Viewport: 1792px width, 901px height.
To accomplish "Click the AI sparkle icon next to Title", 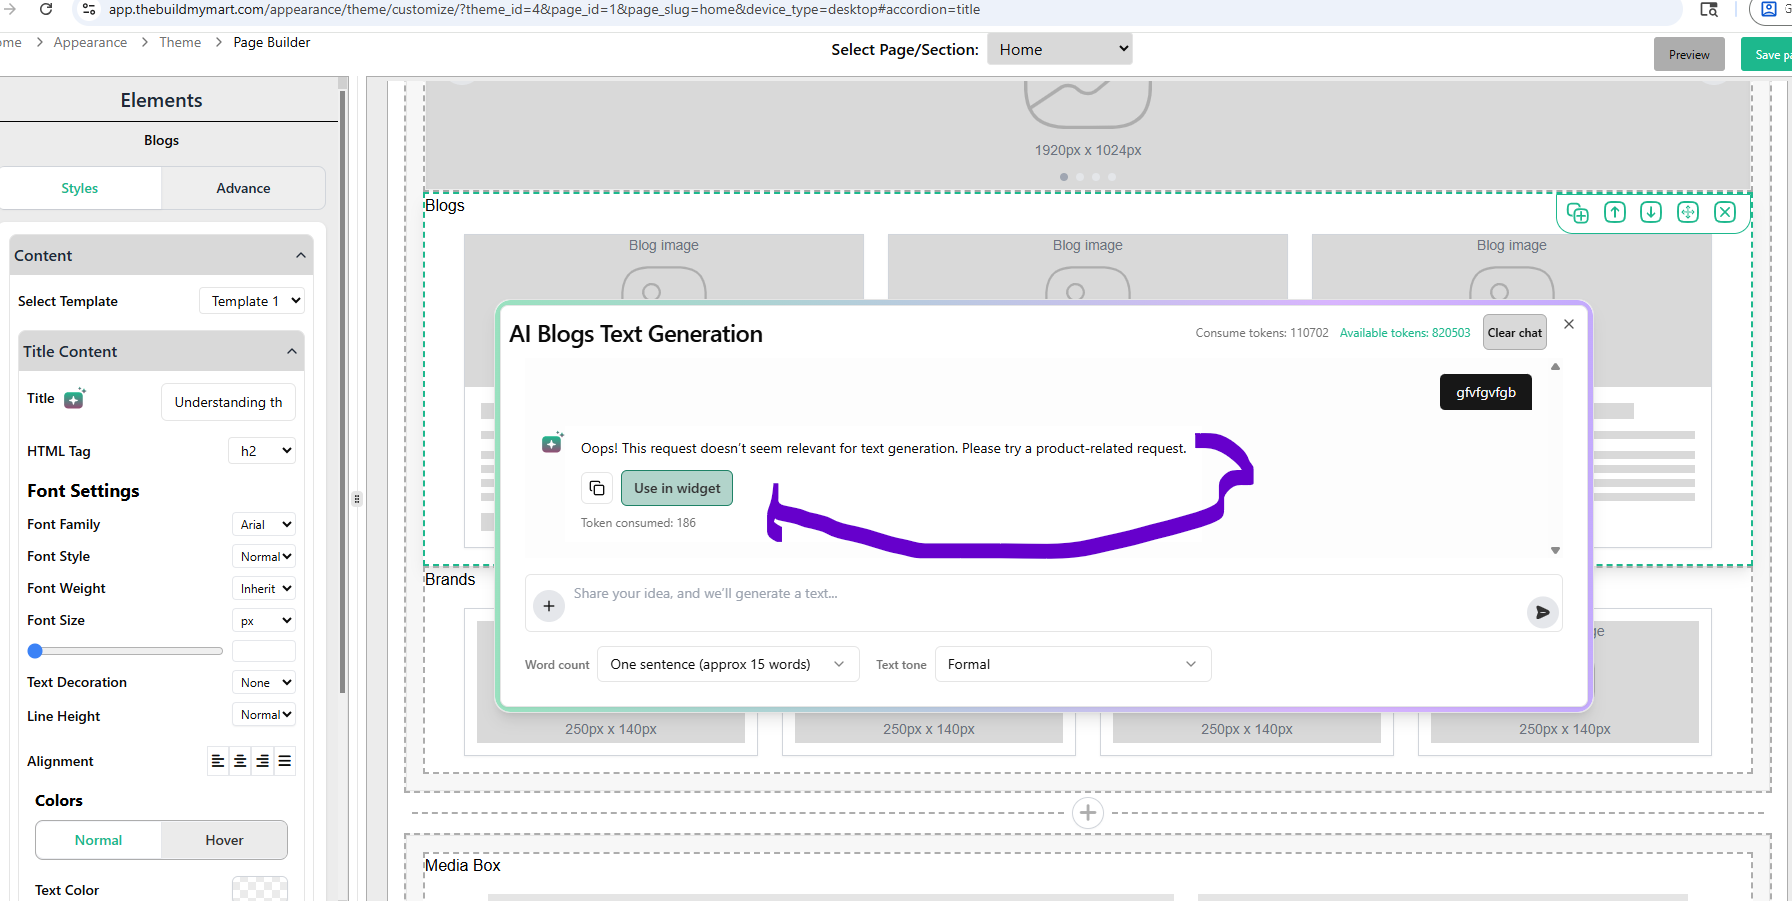I will 75,399.
